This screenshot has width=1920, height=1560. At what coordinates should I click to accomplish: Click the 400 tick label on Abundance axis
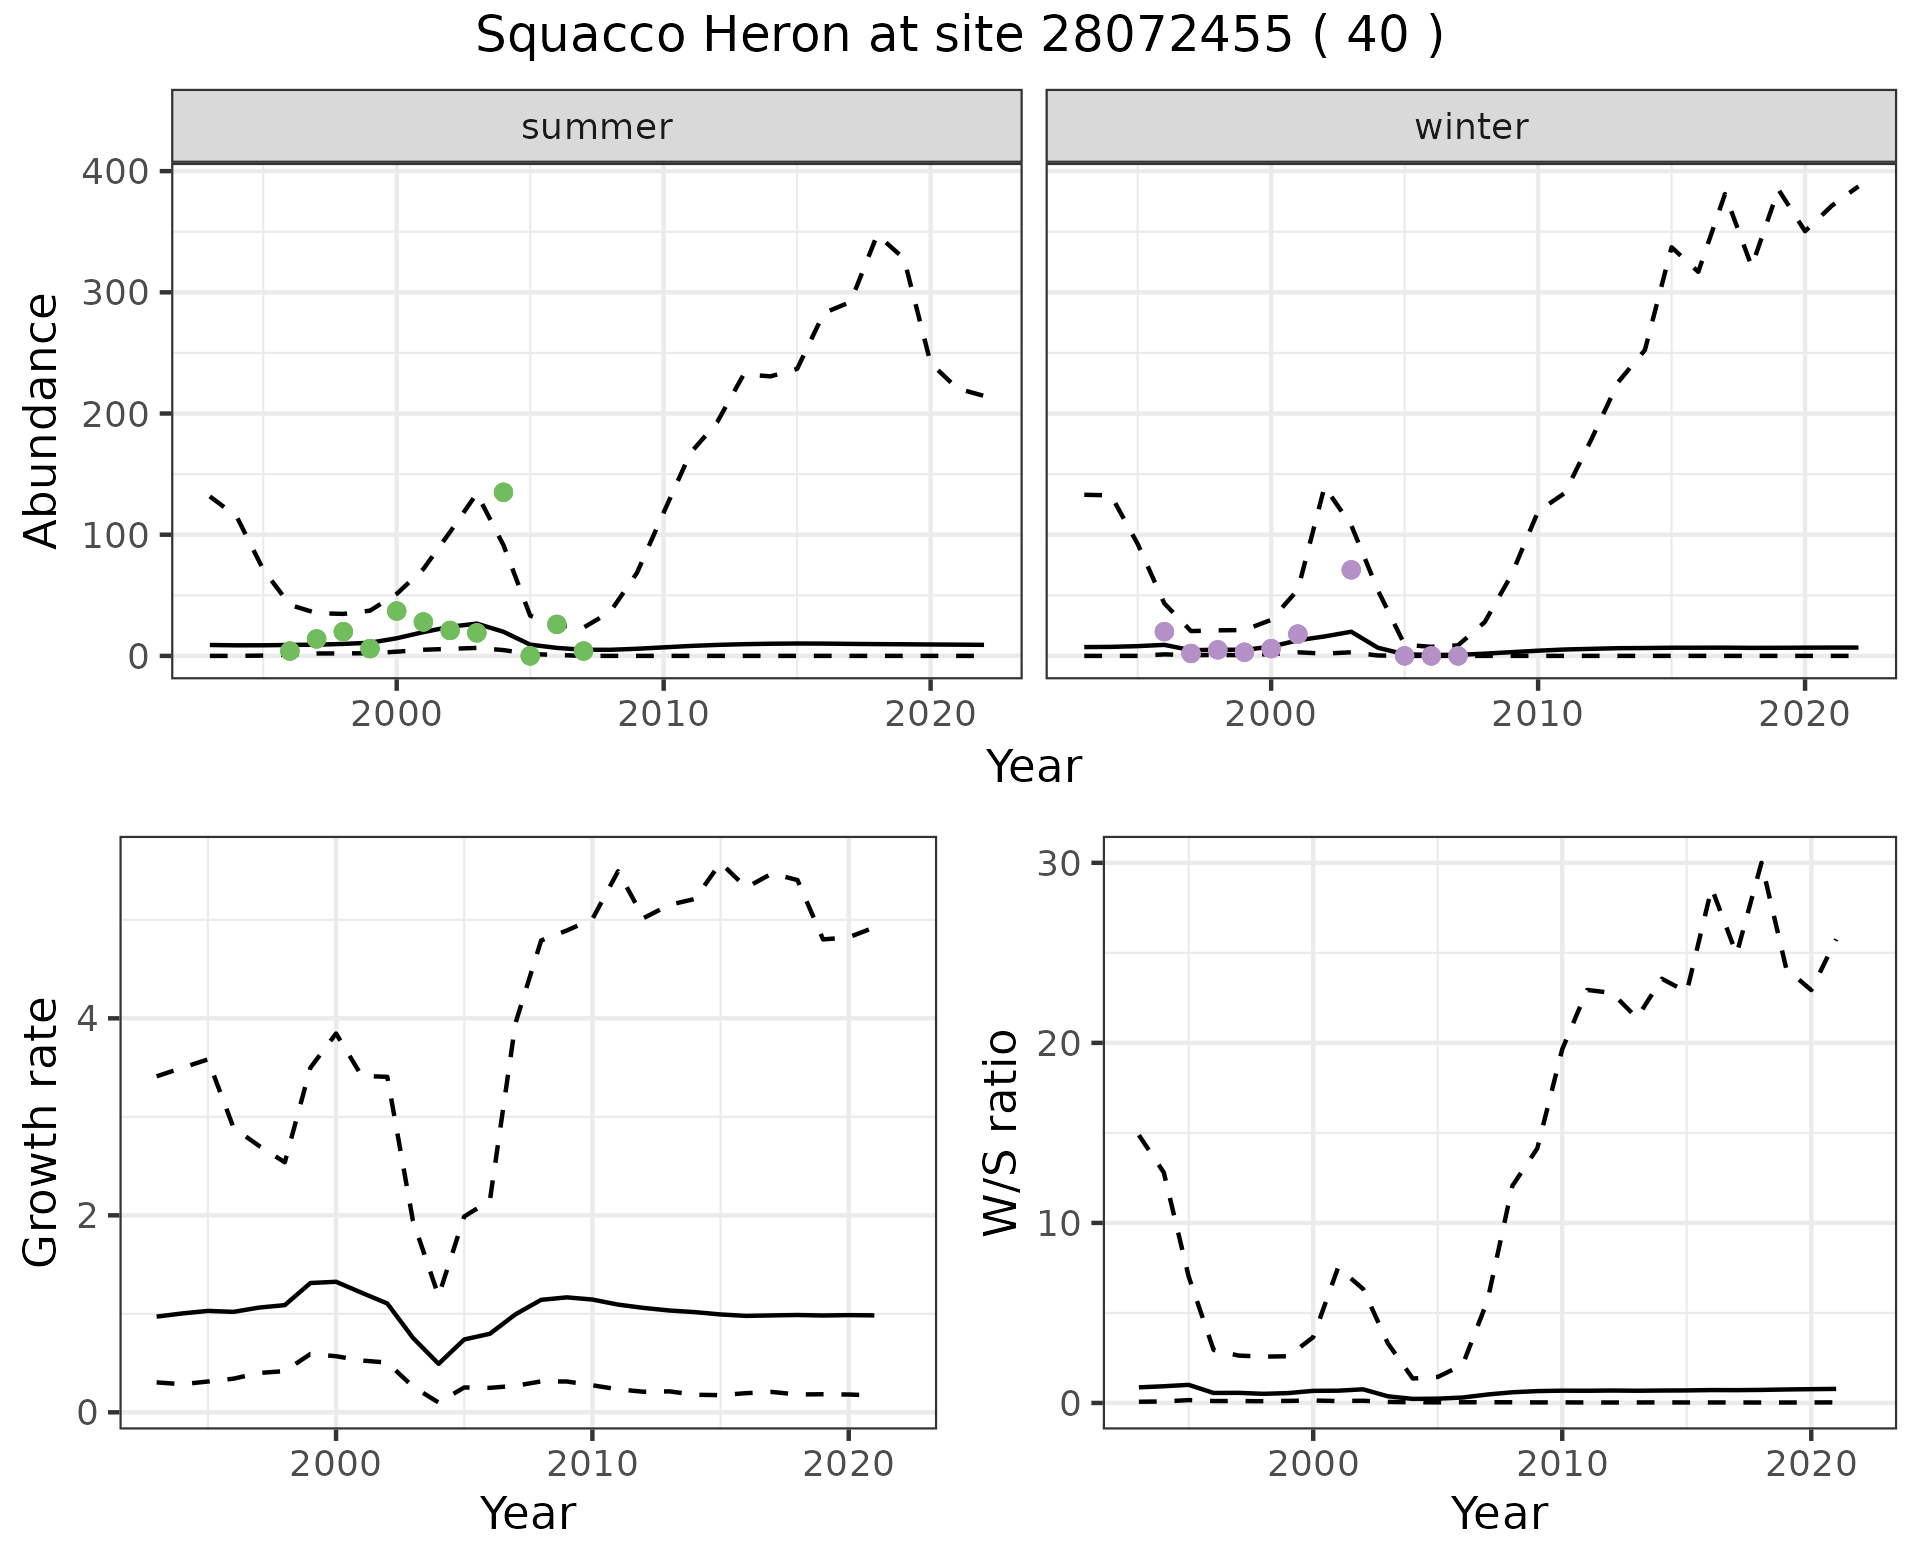click(114, 172)
